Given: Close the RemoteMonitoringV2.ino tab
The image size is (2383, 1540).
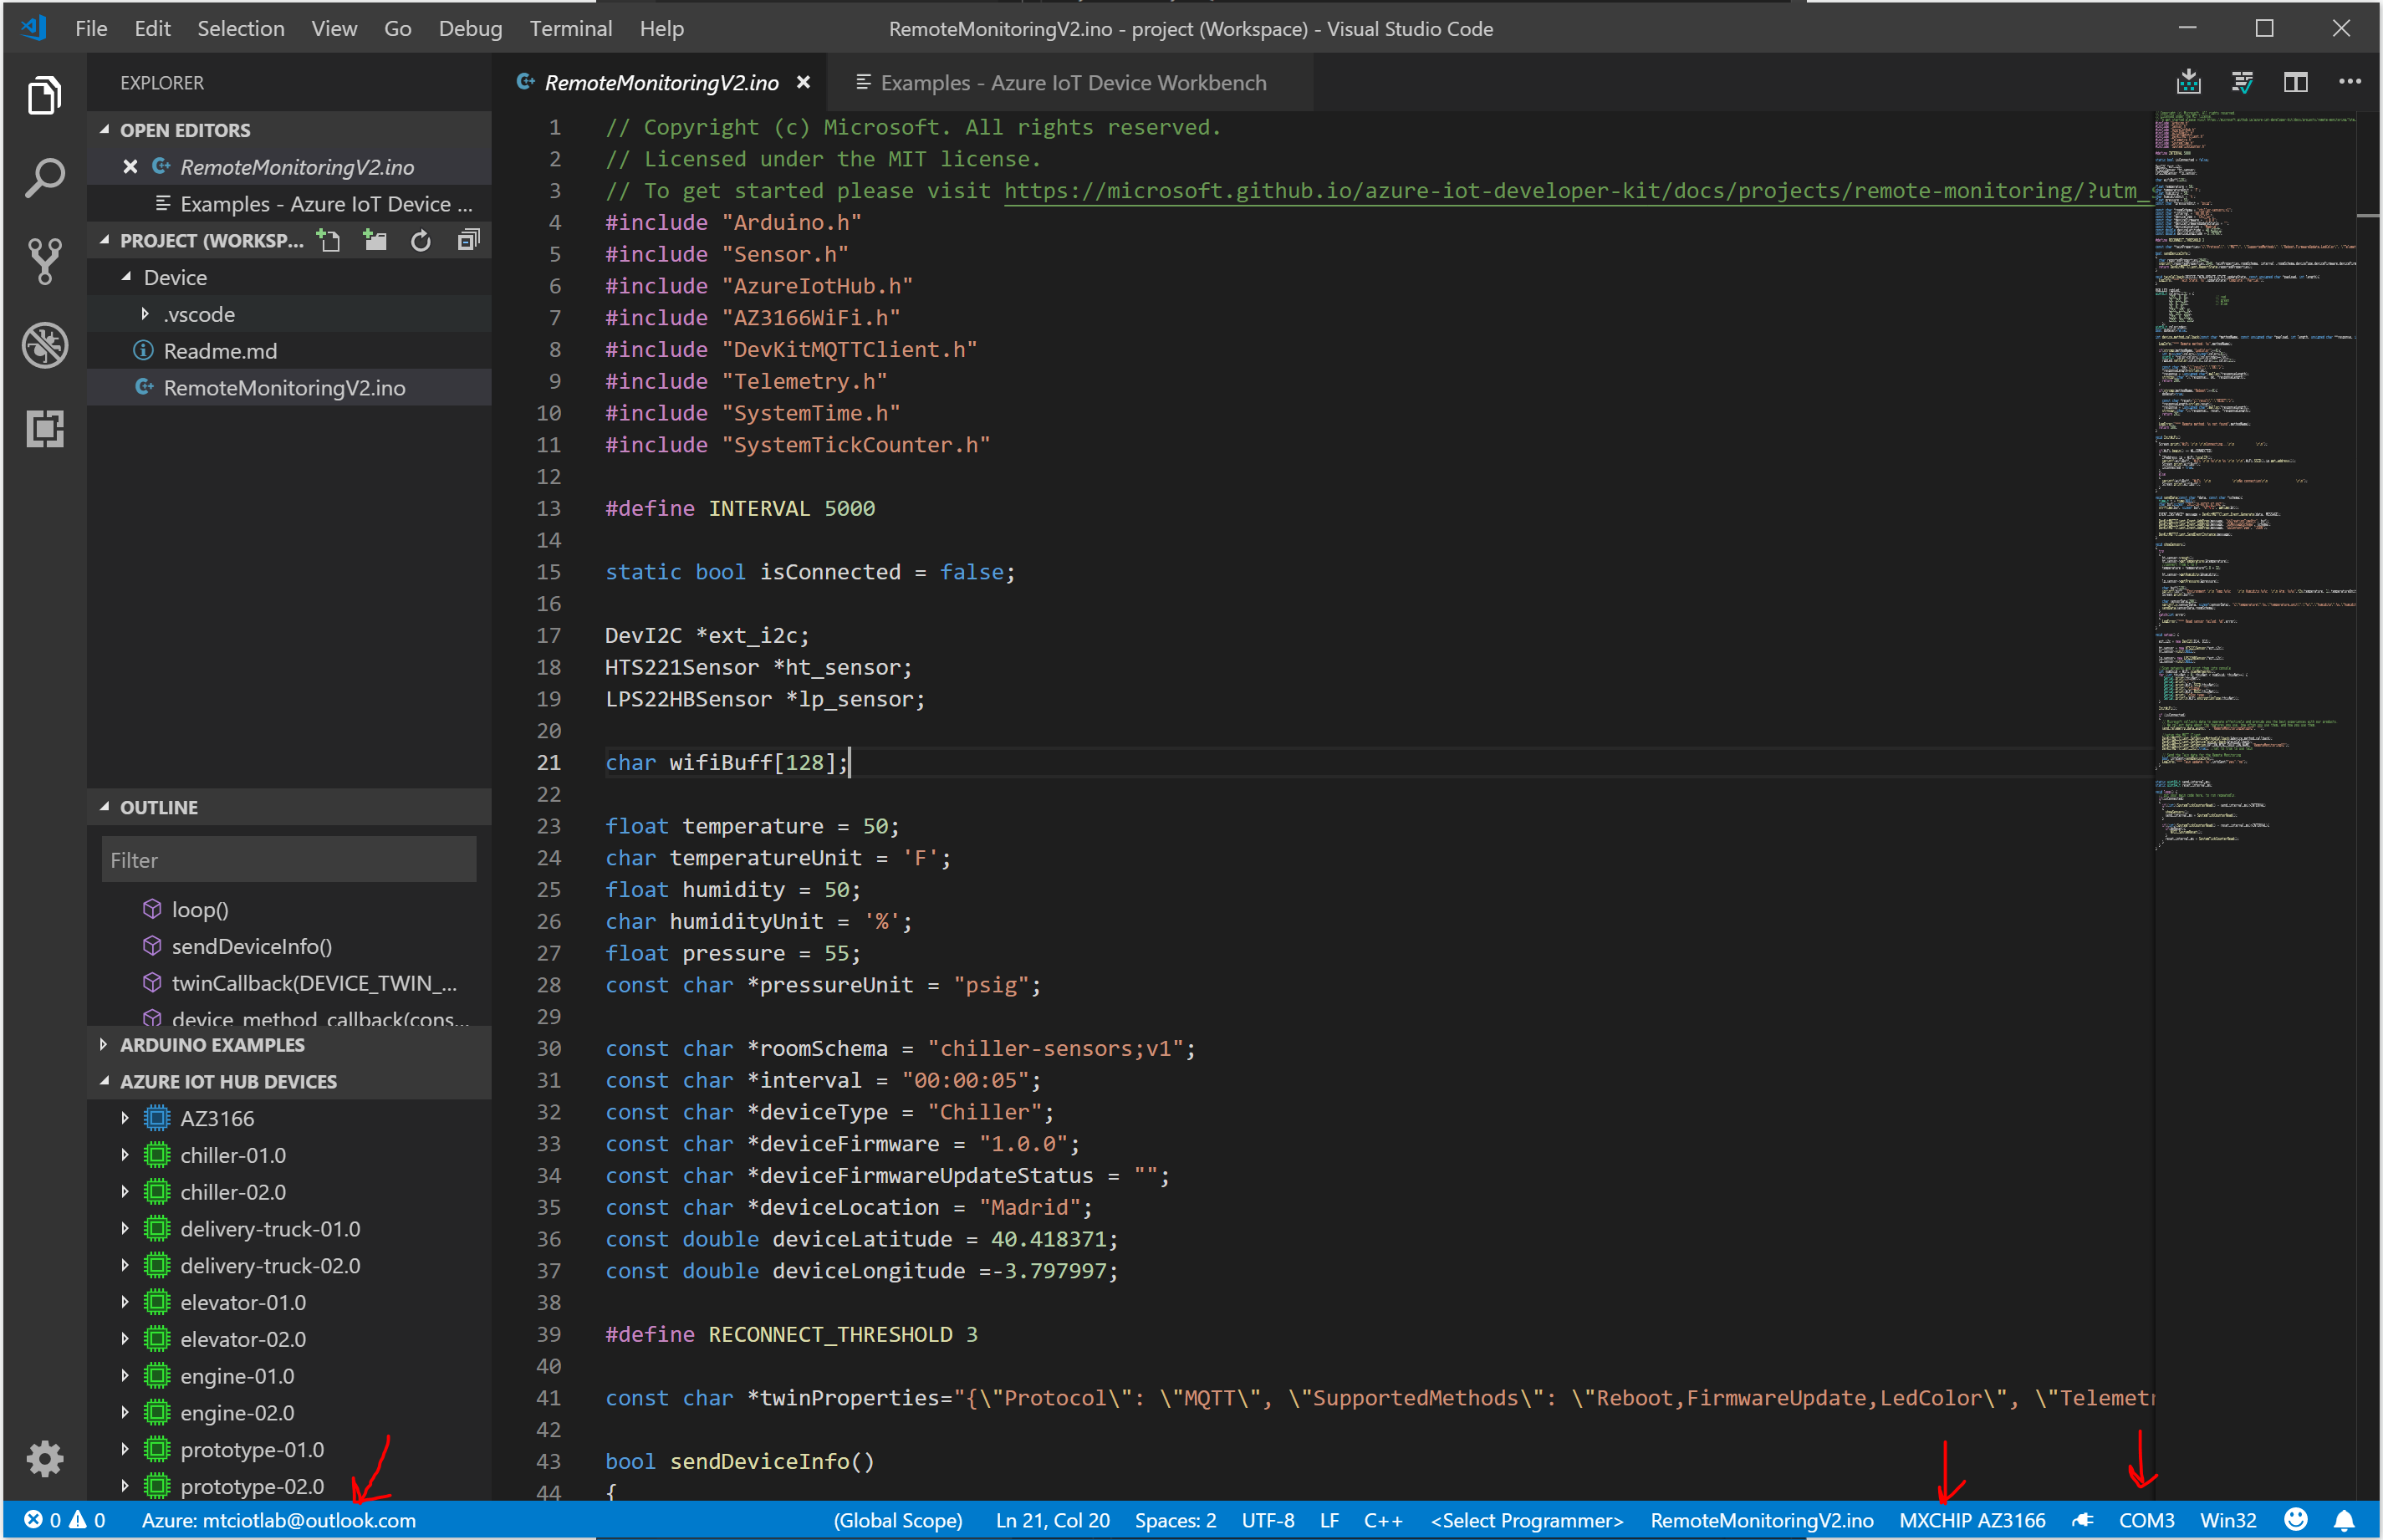Looking at the screenshot, I should point(803,82).
